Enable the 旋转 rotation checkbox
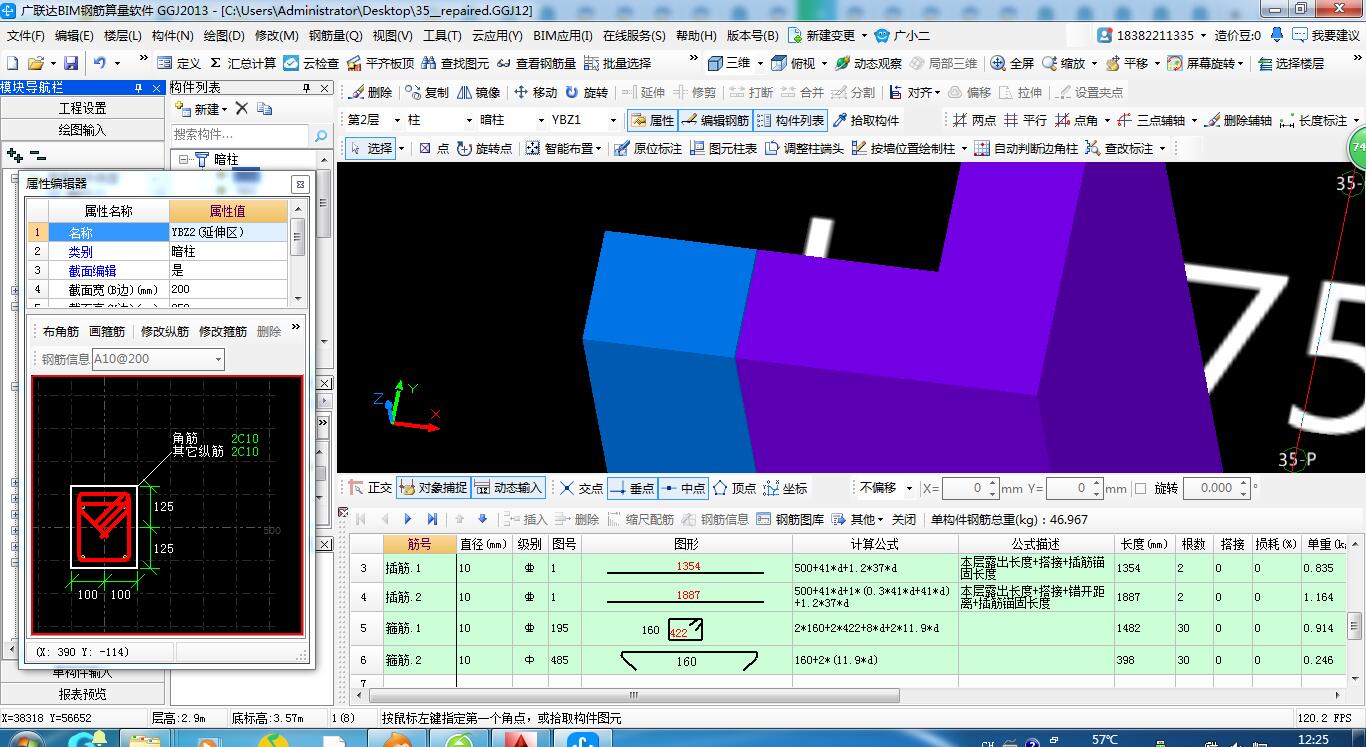This screenshot has height=747, width=1366. point(1141,489)
